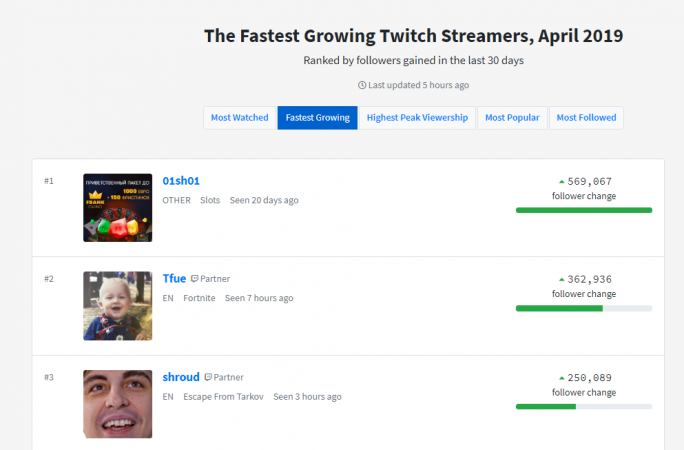
Task: Click the Partner label next to Tfue
Action: point(215,279)
